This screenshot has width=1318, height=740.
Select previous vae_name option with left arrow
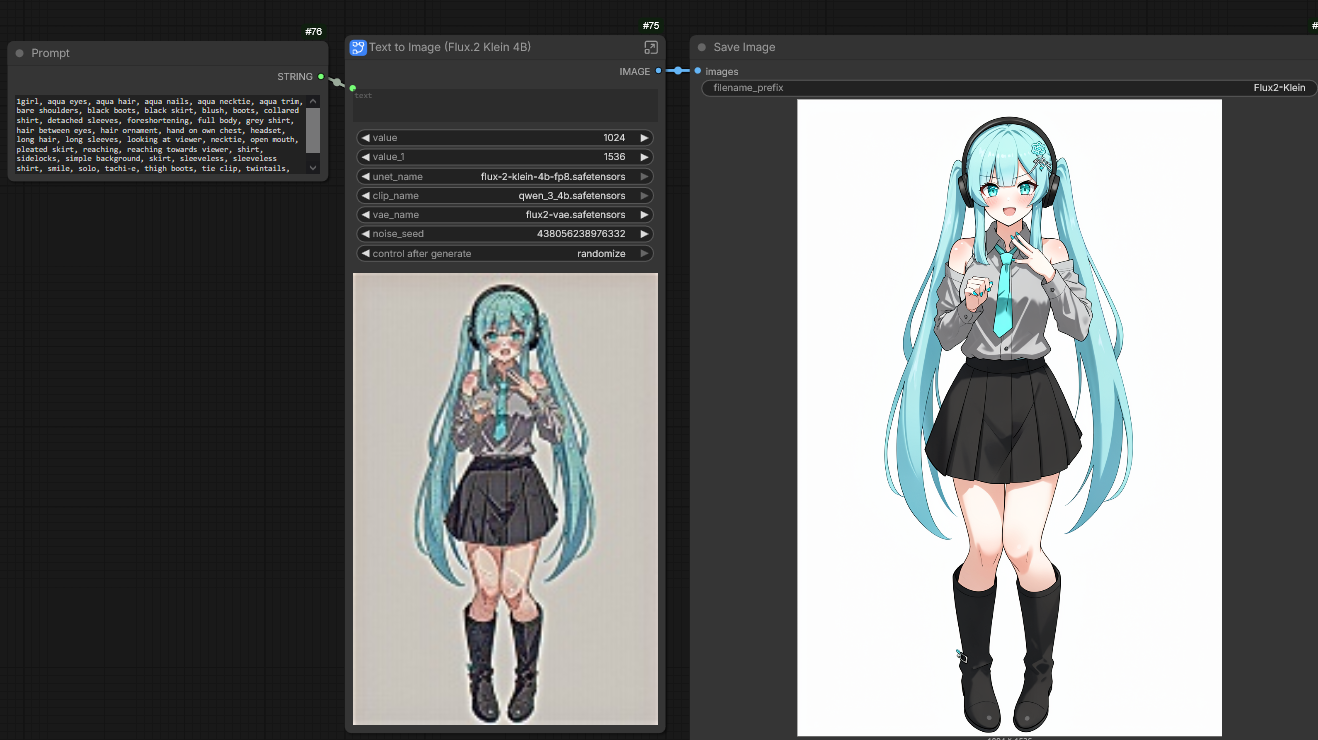click(x=365, y=215)
